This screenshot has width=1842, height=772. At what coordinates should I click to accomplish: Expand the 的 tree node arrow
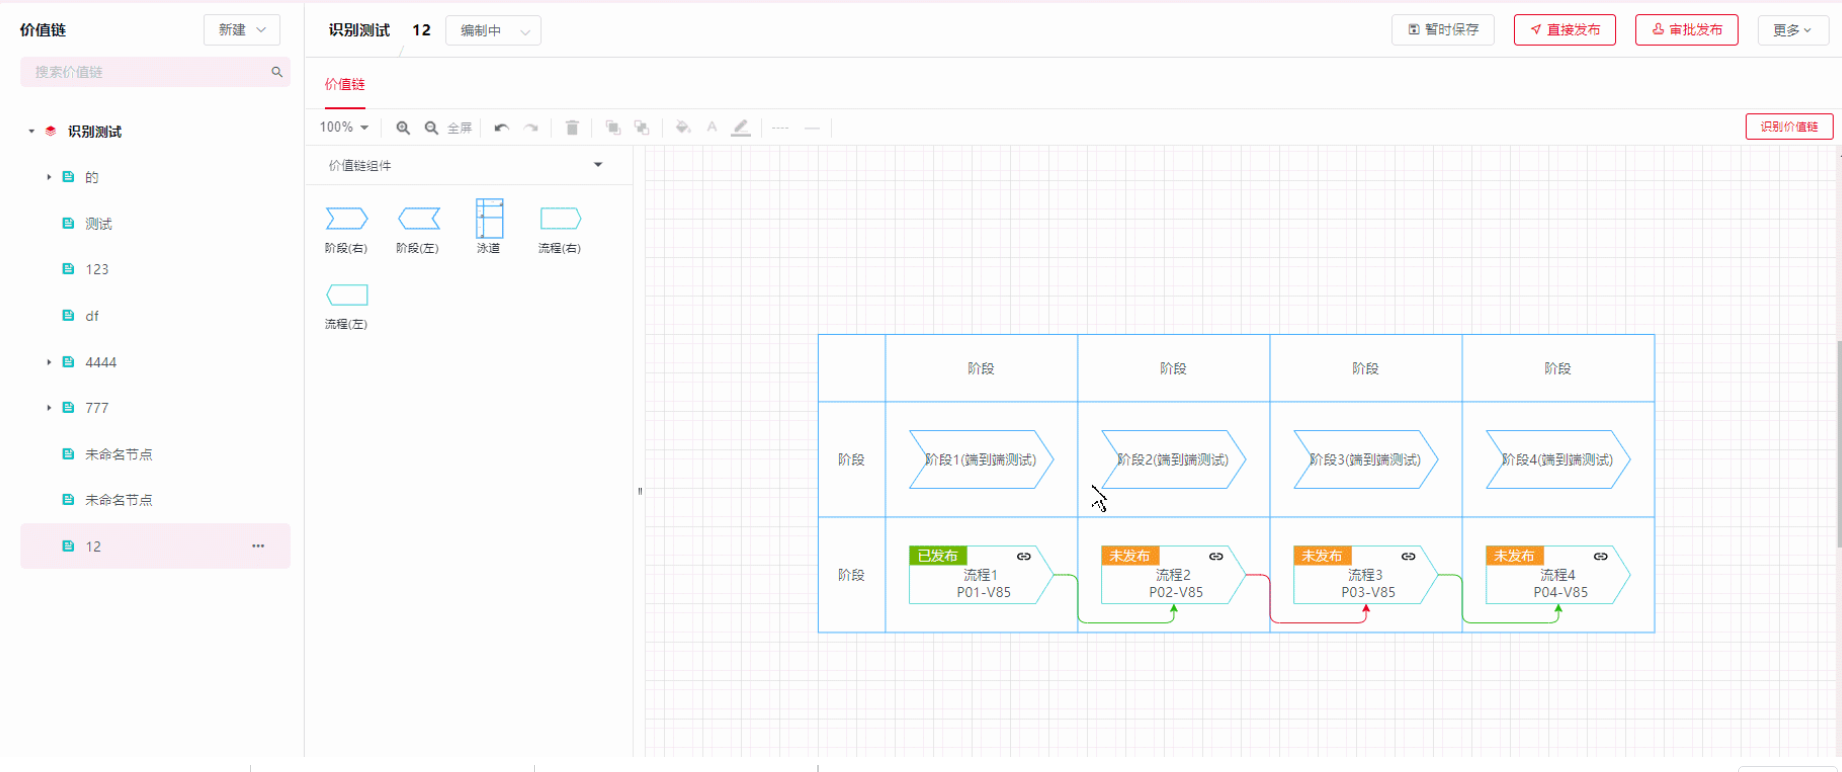[x=48, y=177]
